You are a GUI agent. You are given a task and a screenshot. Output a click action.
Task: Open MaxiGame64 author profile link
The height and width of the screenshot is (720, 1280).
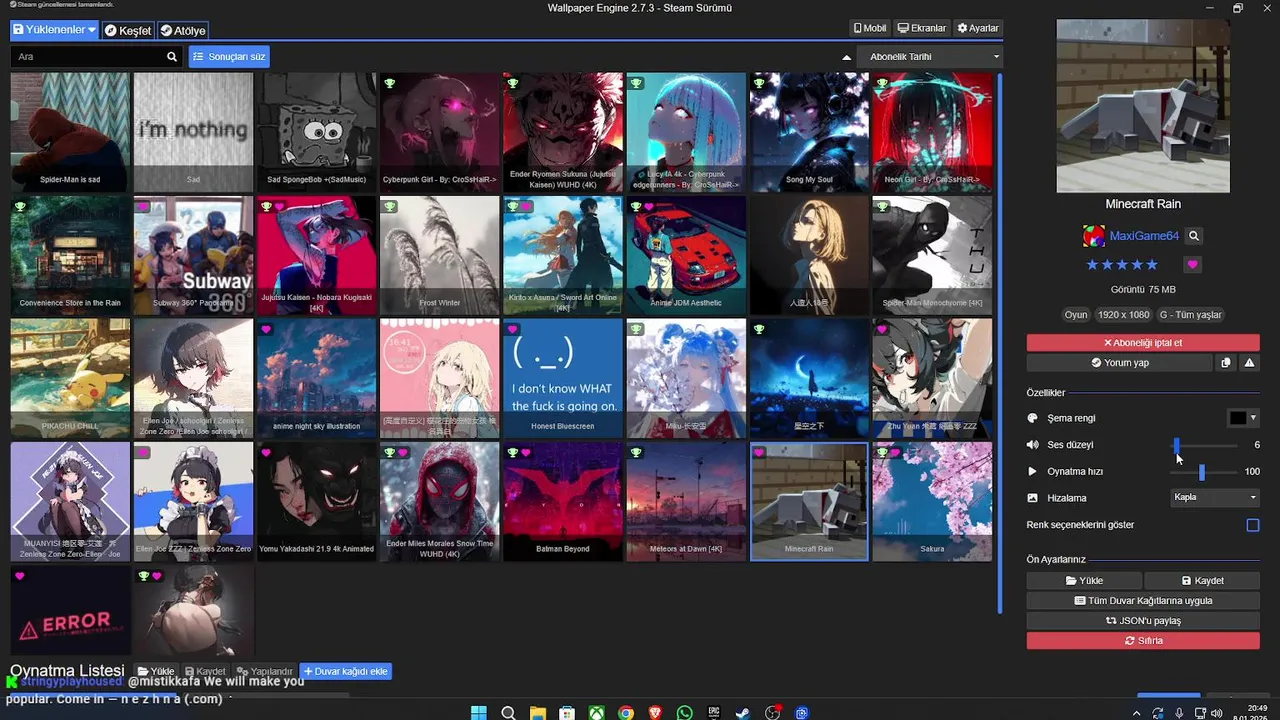1144,236
